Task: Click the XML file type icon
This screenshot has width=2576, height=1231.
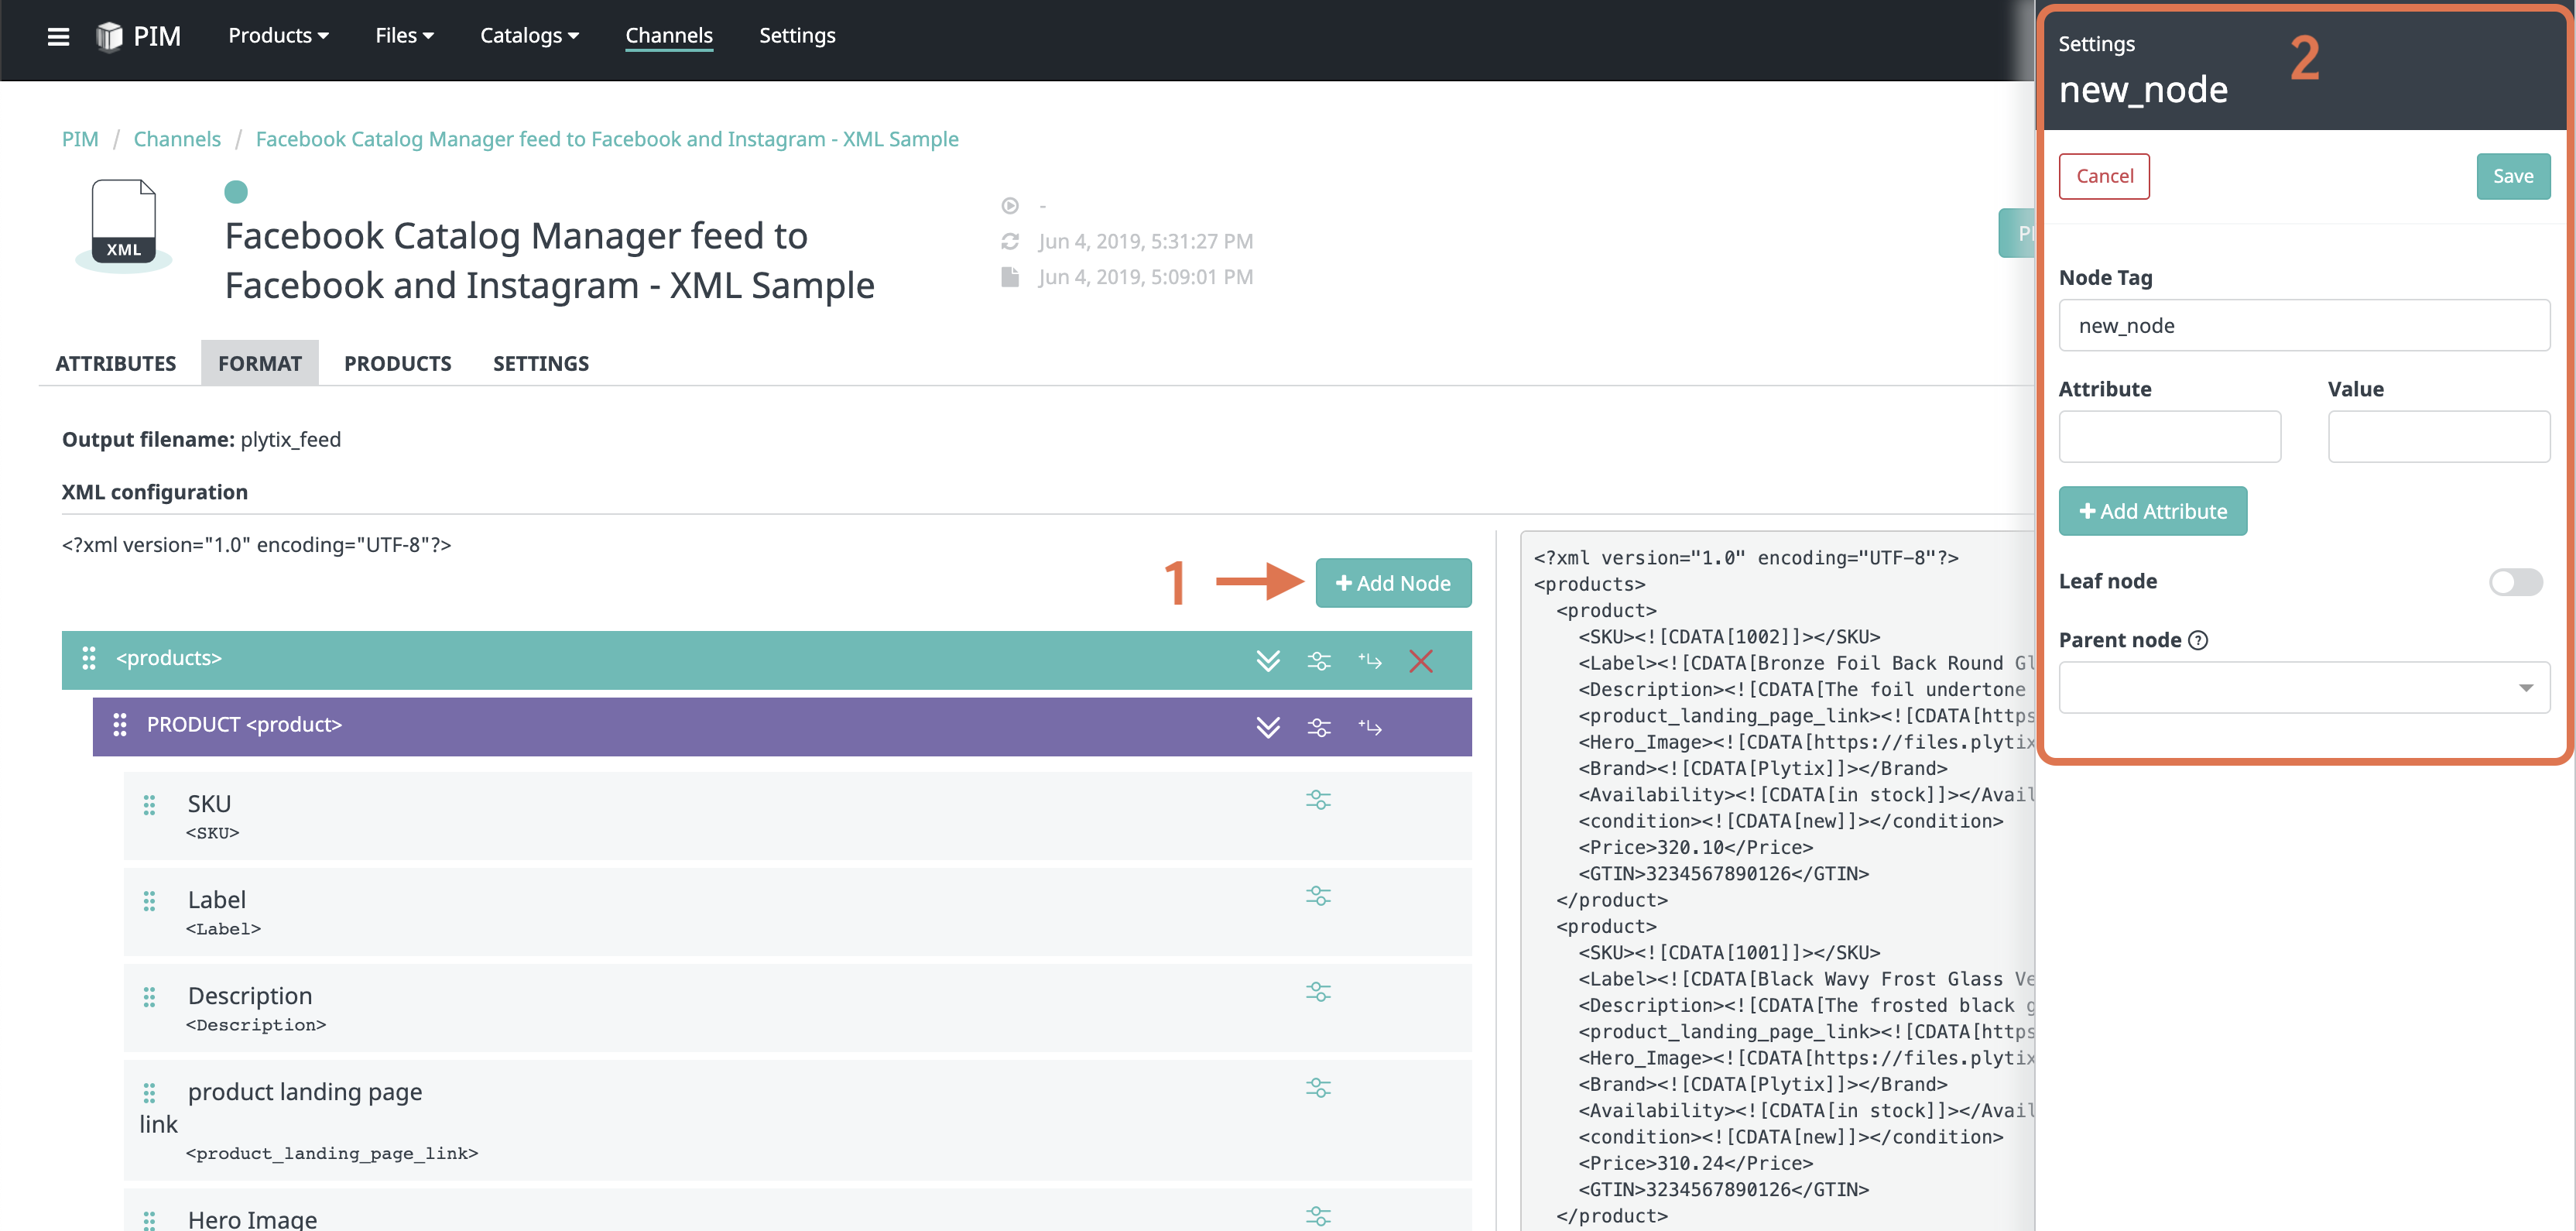Action: [124, 222]
